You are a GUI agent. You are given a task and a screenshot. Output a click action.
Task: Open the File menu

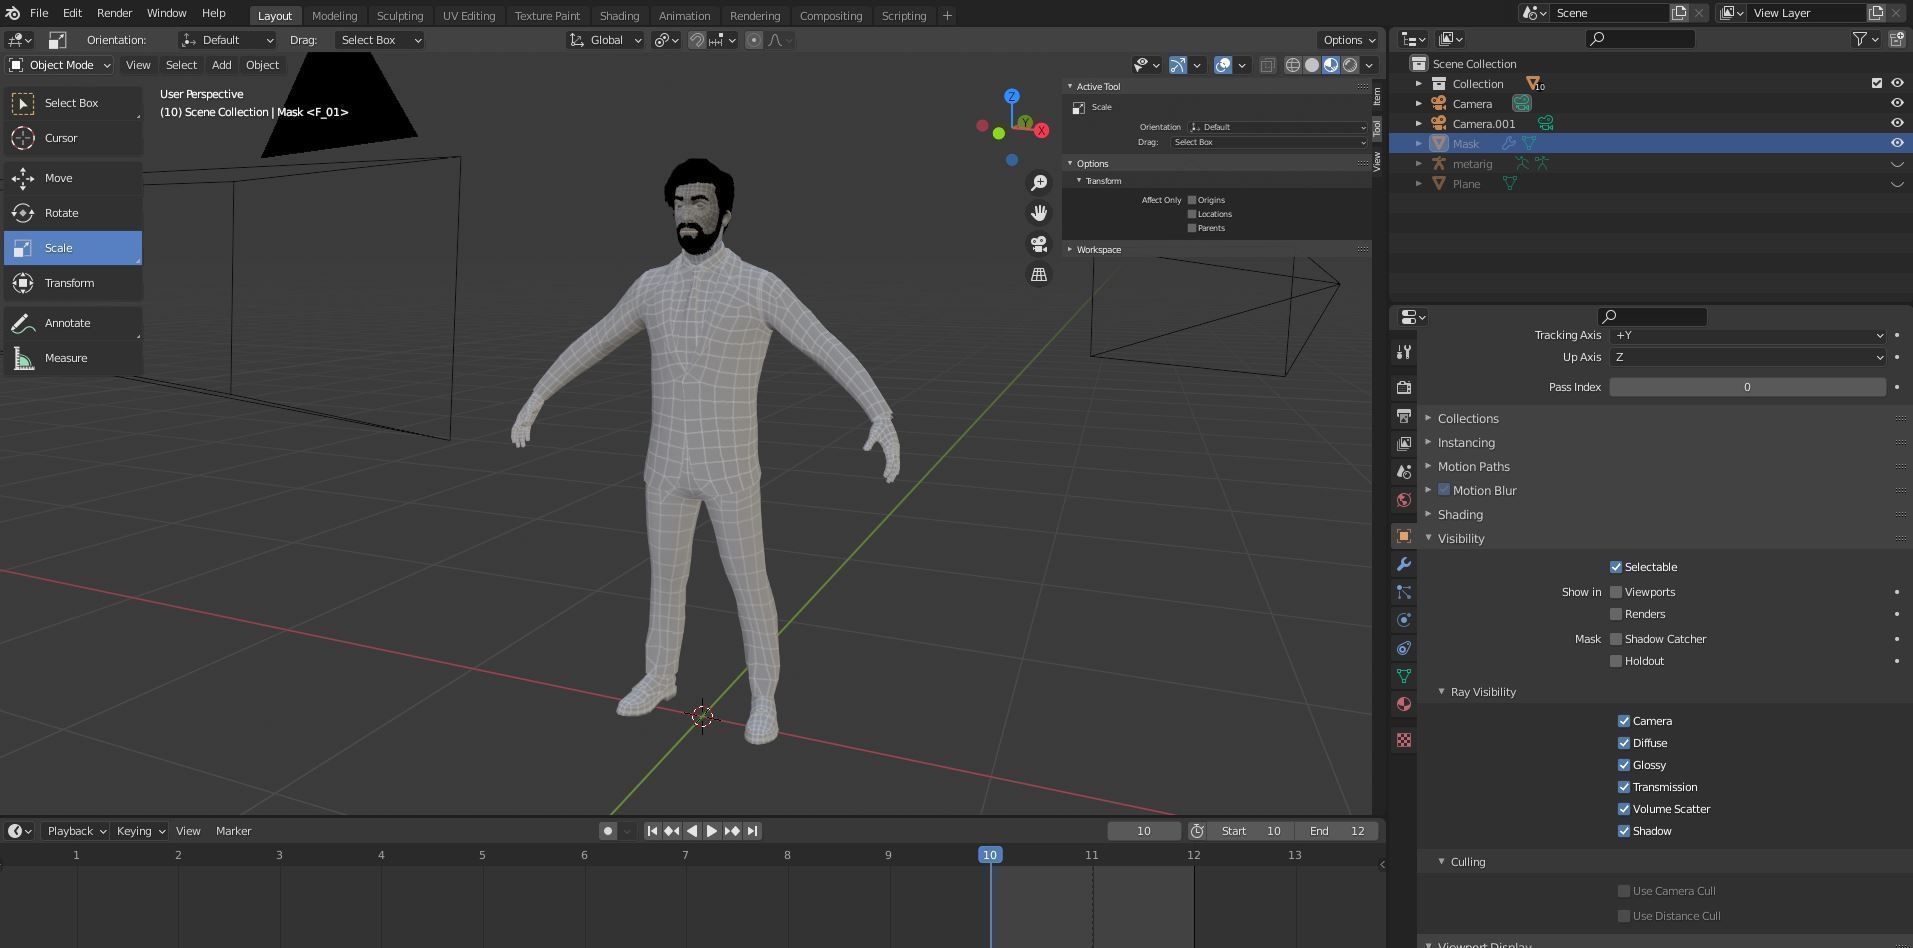[39, 13]
